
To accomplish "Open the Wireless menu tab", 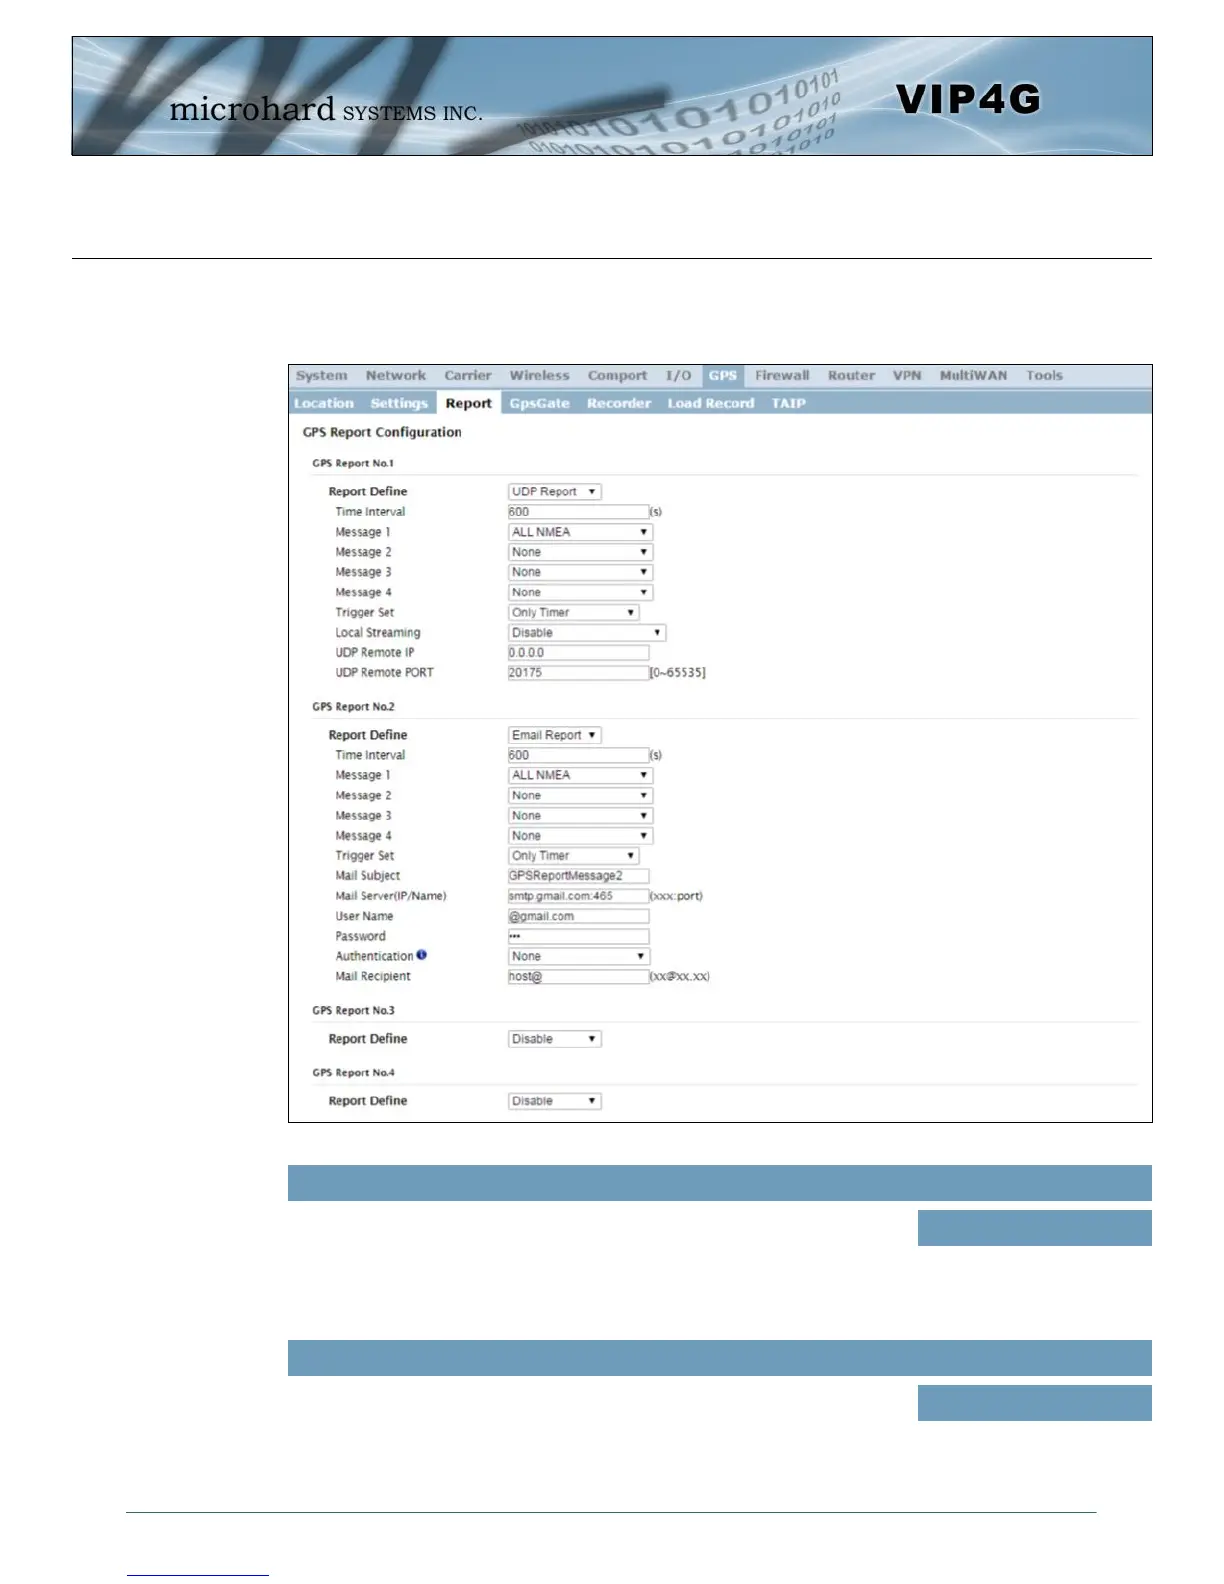I will point(539,376).
